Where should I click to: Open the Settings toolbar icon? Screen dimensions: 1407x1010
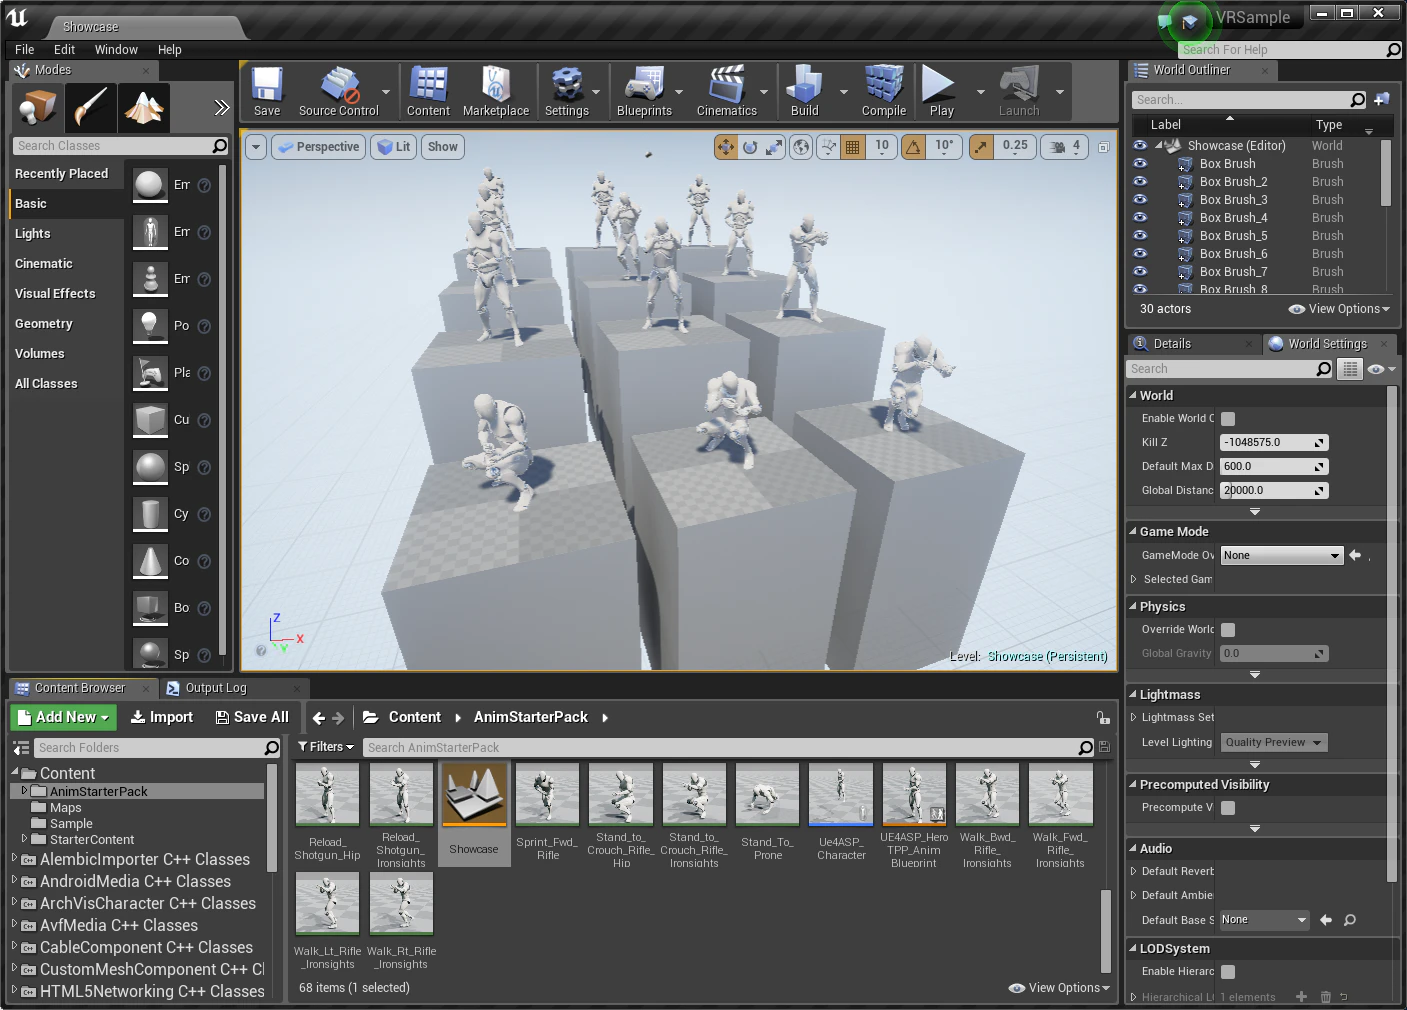(567, 91)
